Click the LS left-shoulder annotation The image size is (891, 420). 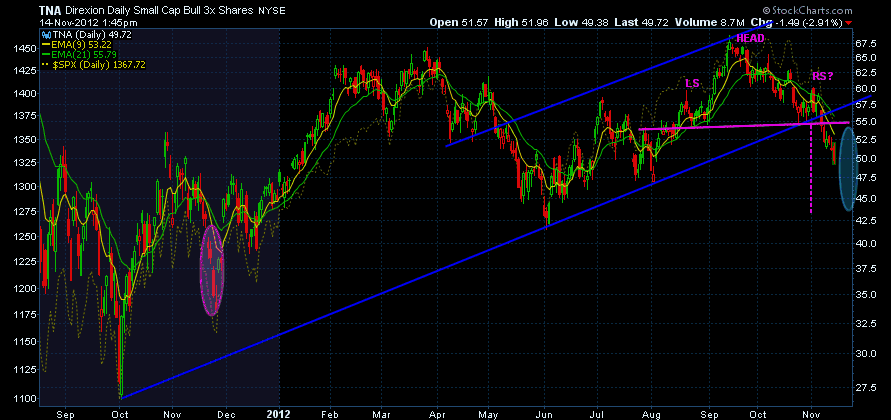692,83
